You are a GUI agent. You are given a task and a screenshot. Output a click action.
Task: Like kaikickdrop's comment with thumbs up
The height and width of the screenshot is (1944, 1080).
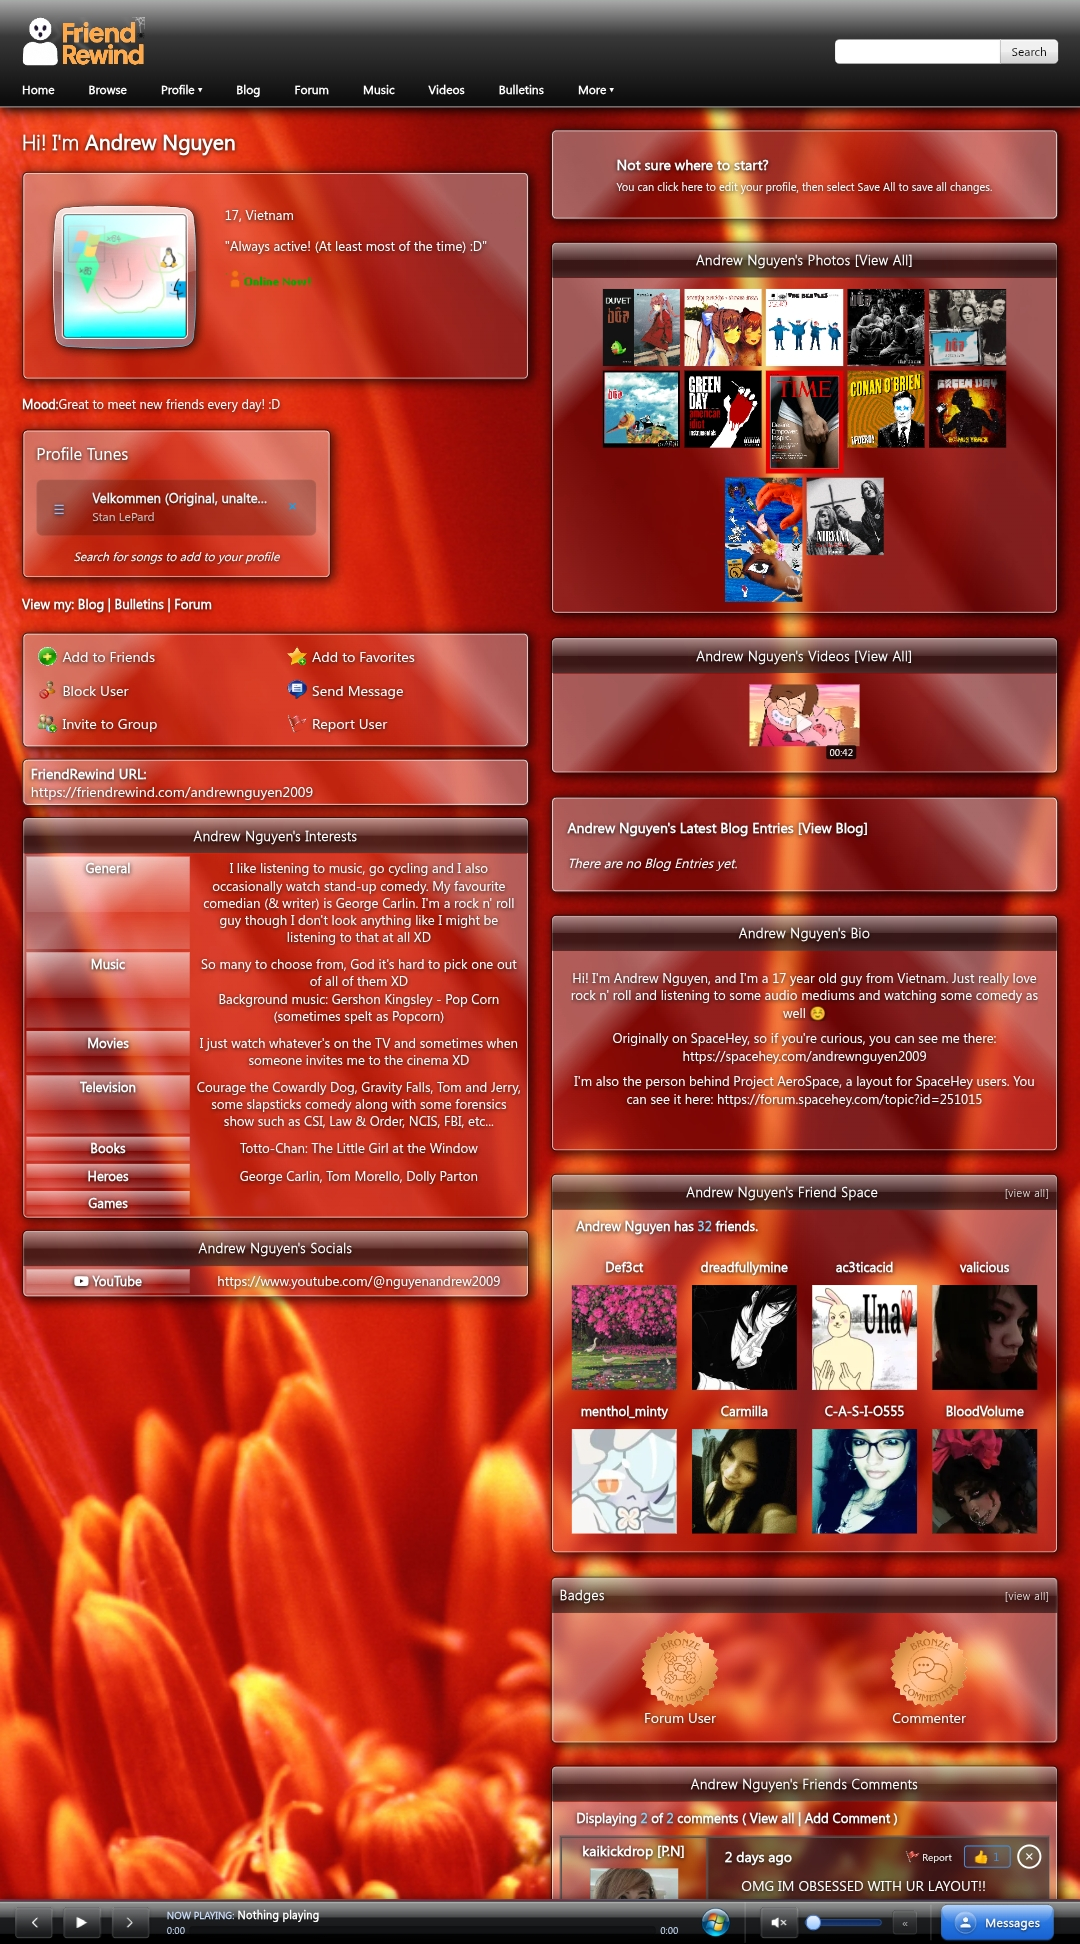pyautogui.click(x=987, y=1857)
